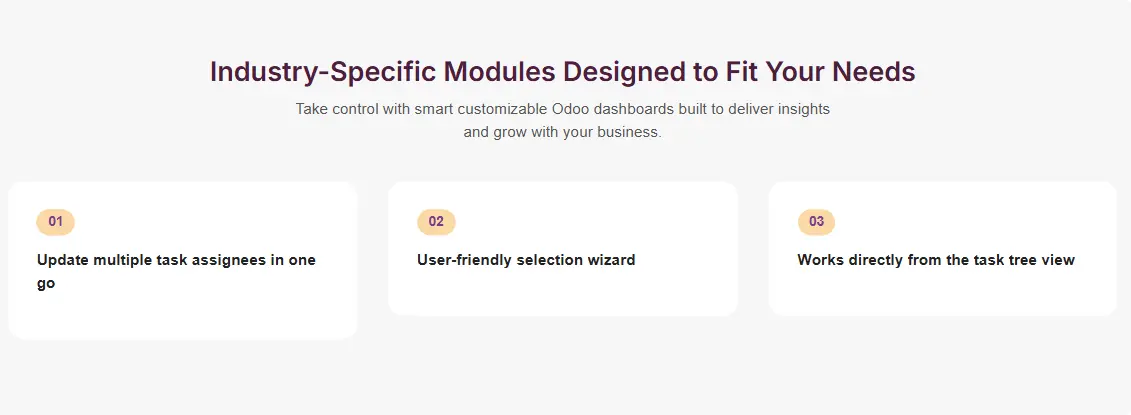Select "Update multiple task assignees" card title
Viewport: 1131px width, 415px height.
pyautogui.click(x=176, y=261)
